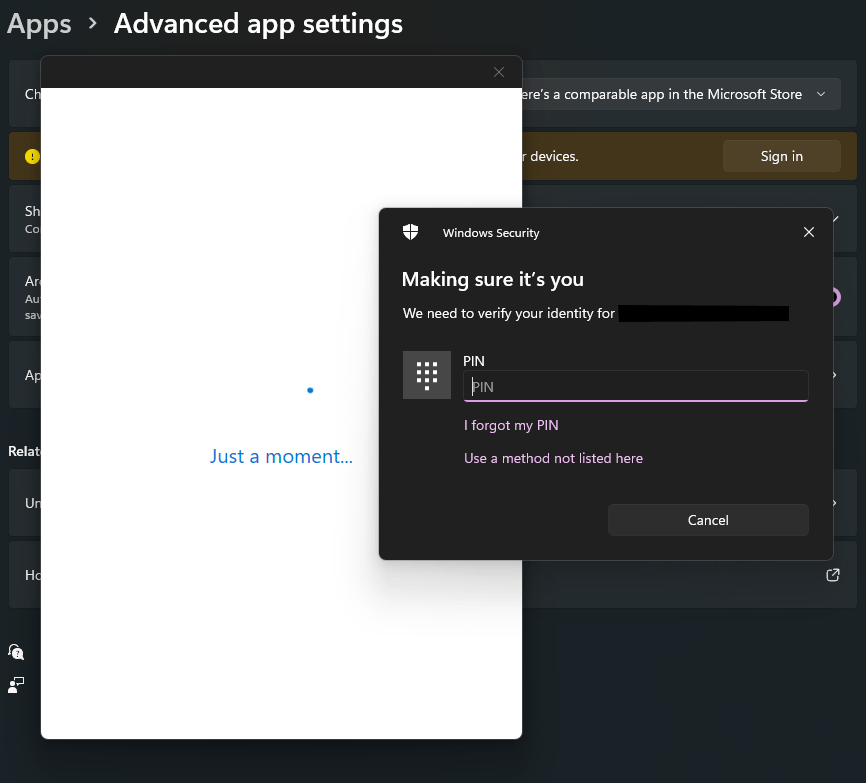Image resolution: width=866 pixels, height=783 pixels.
Task: Select the PIN keypad icon
Action: tap(427, 374)
